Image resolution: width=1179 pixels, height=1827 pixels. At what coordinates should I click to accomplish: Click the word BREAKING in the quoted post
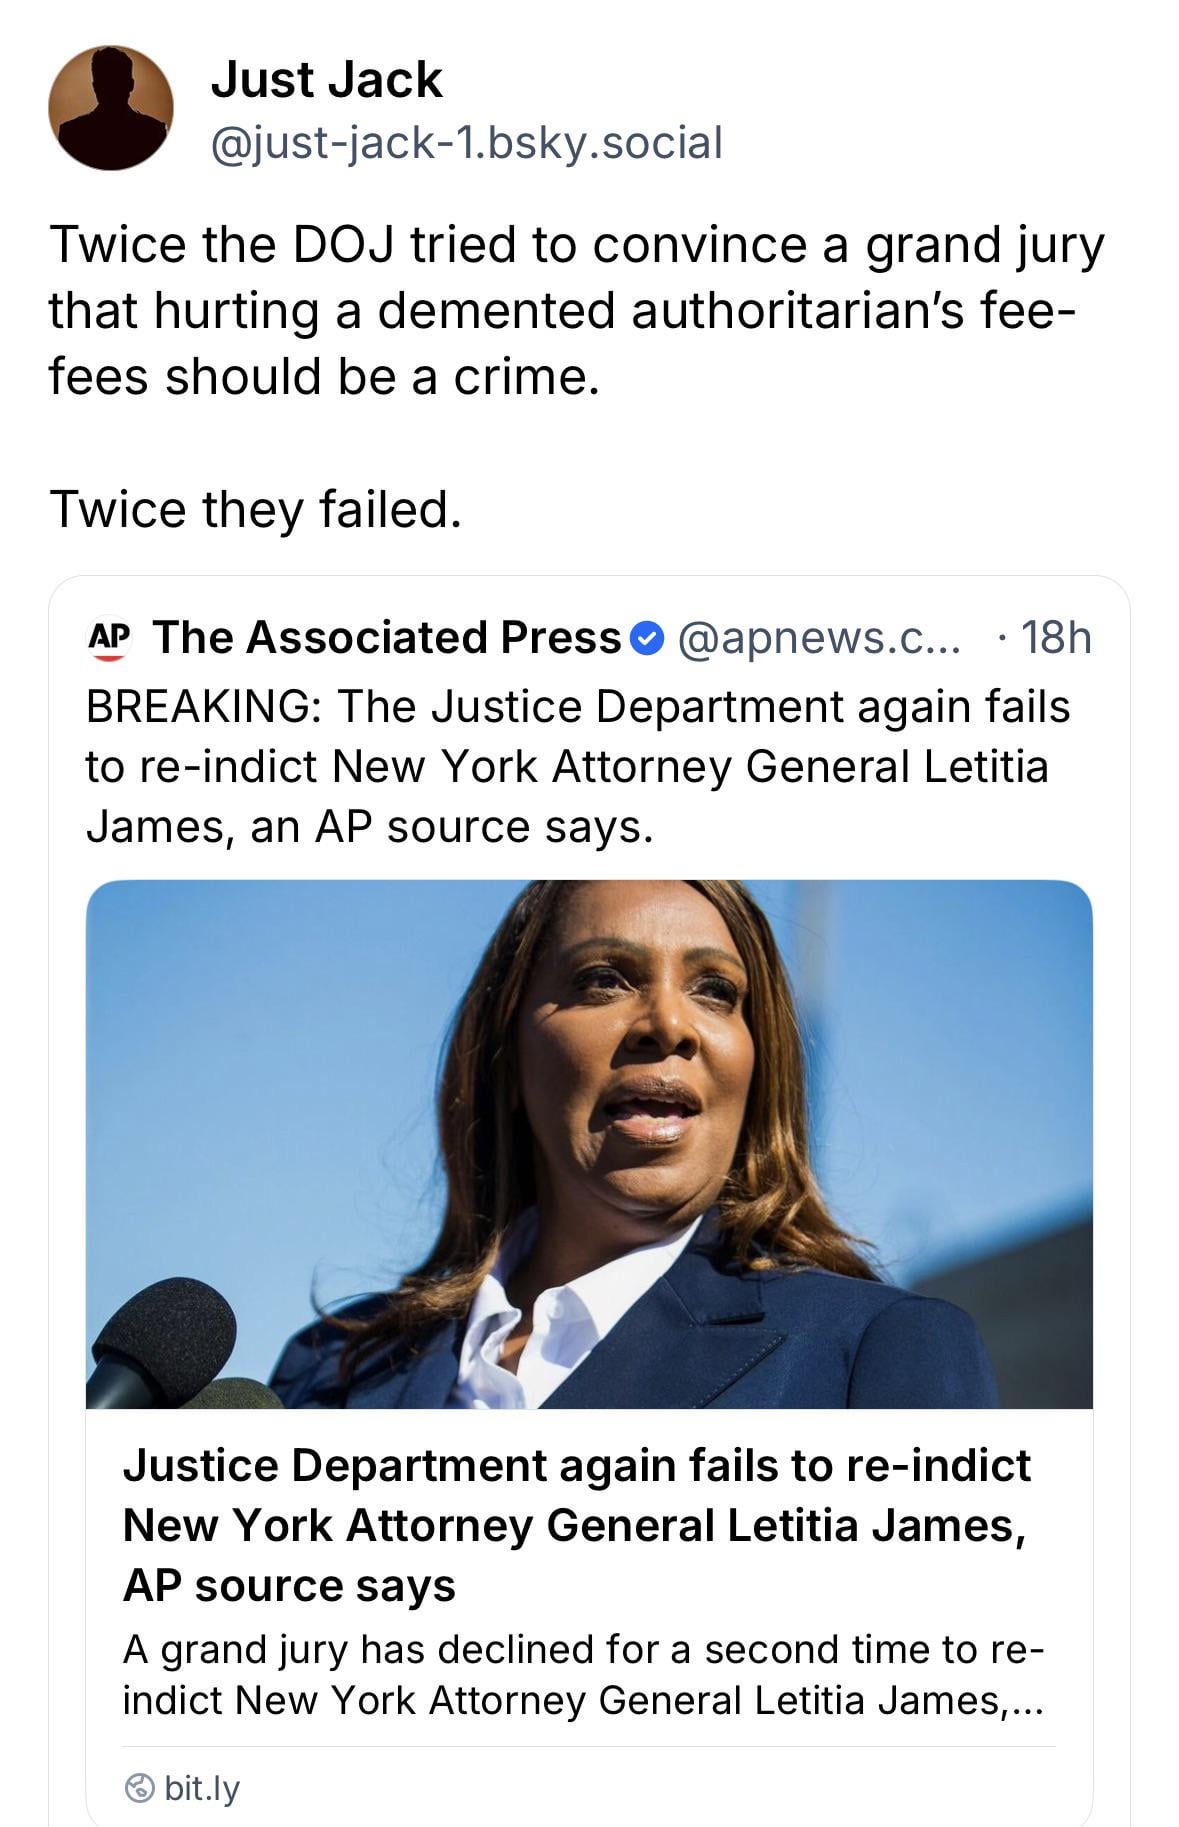196,707
